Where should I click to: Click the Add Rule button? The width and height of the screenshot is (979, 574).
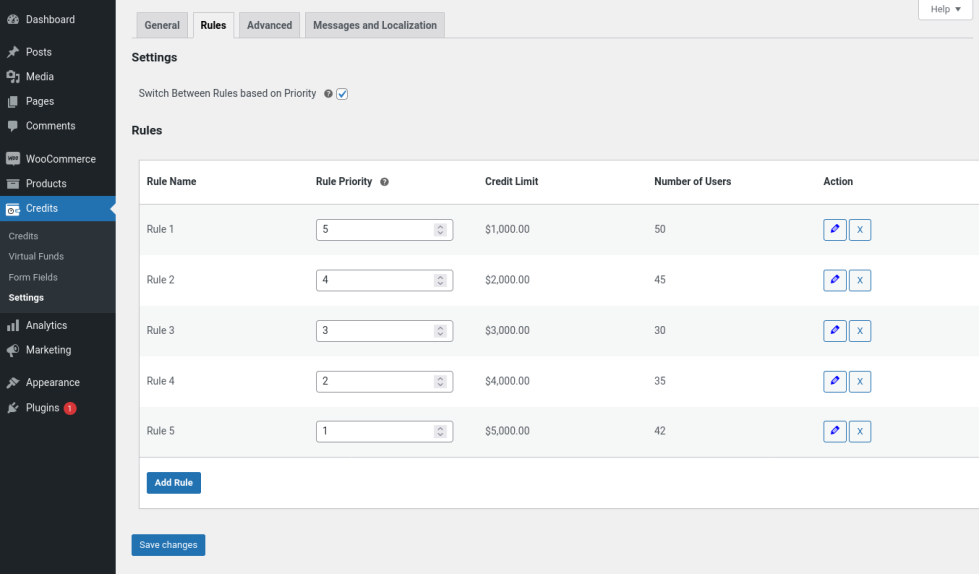click(x=173, y=483)
